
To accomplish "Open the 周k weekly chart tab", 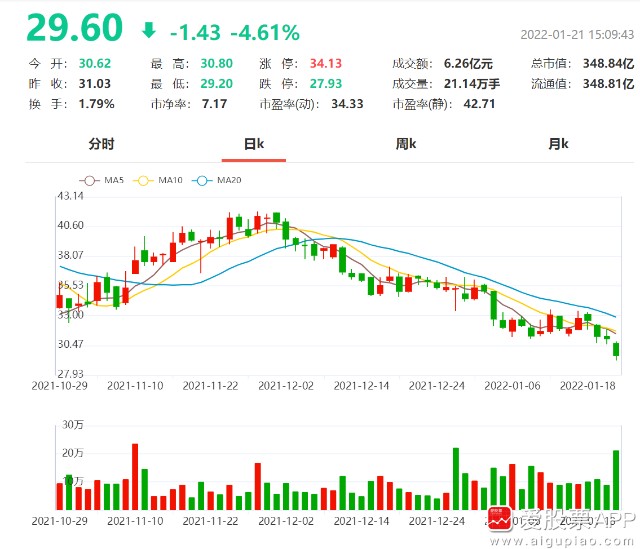I will (405, 144).
